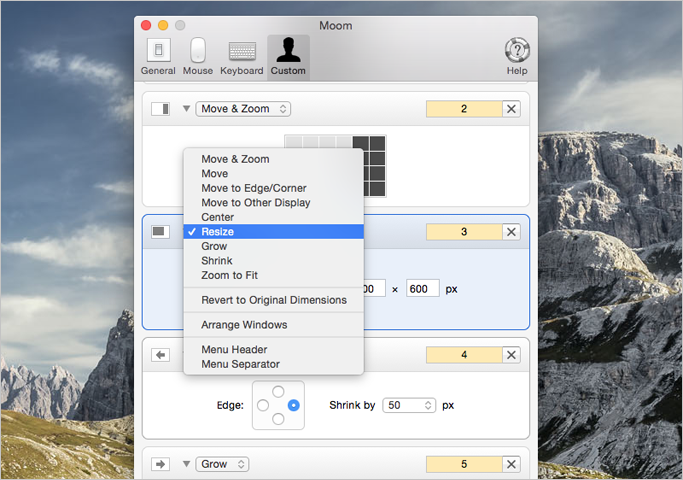Delete custom action with shortcut 2

tap(511, 109)
